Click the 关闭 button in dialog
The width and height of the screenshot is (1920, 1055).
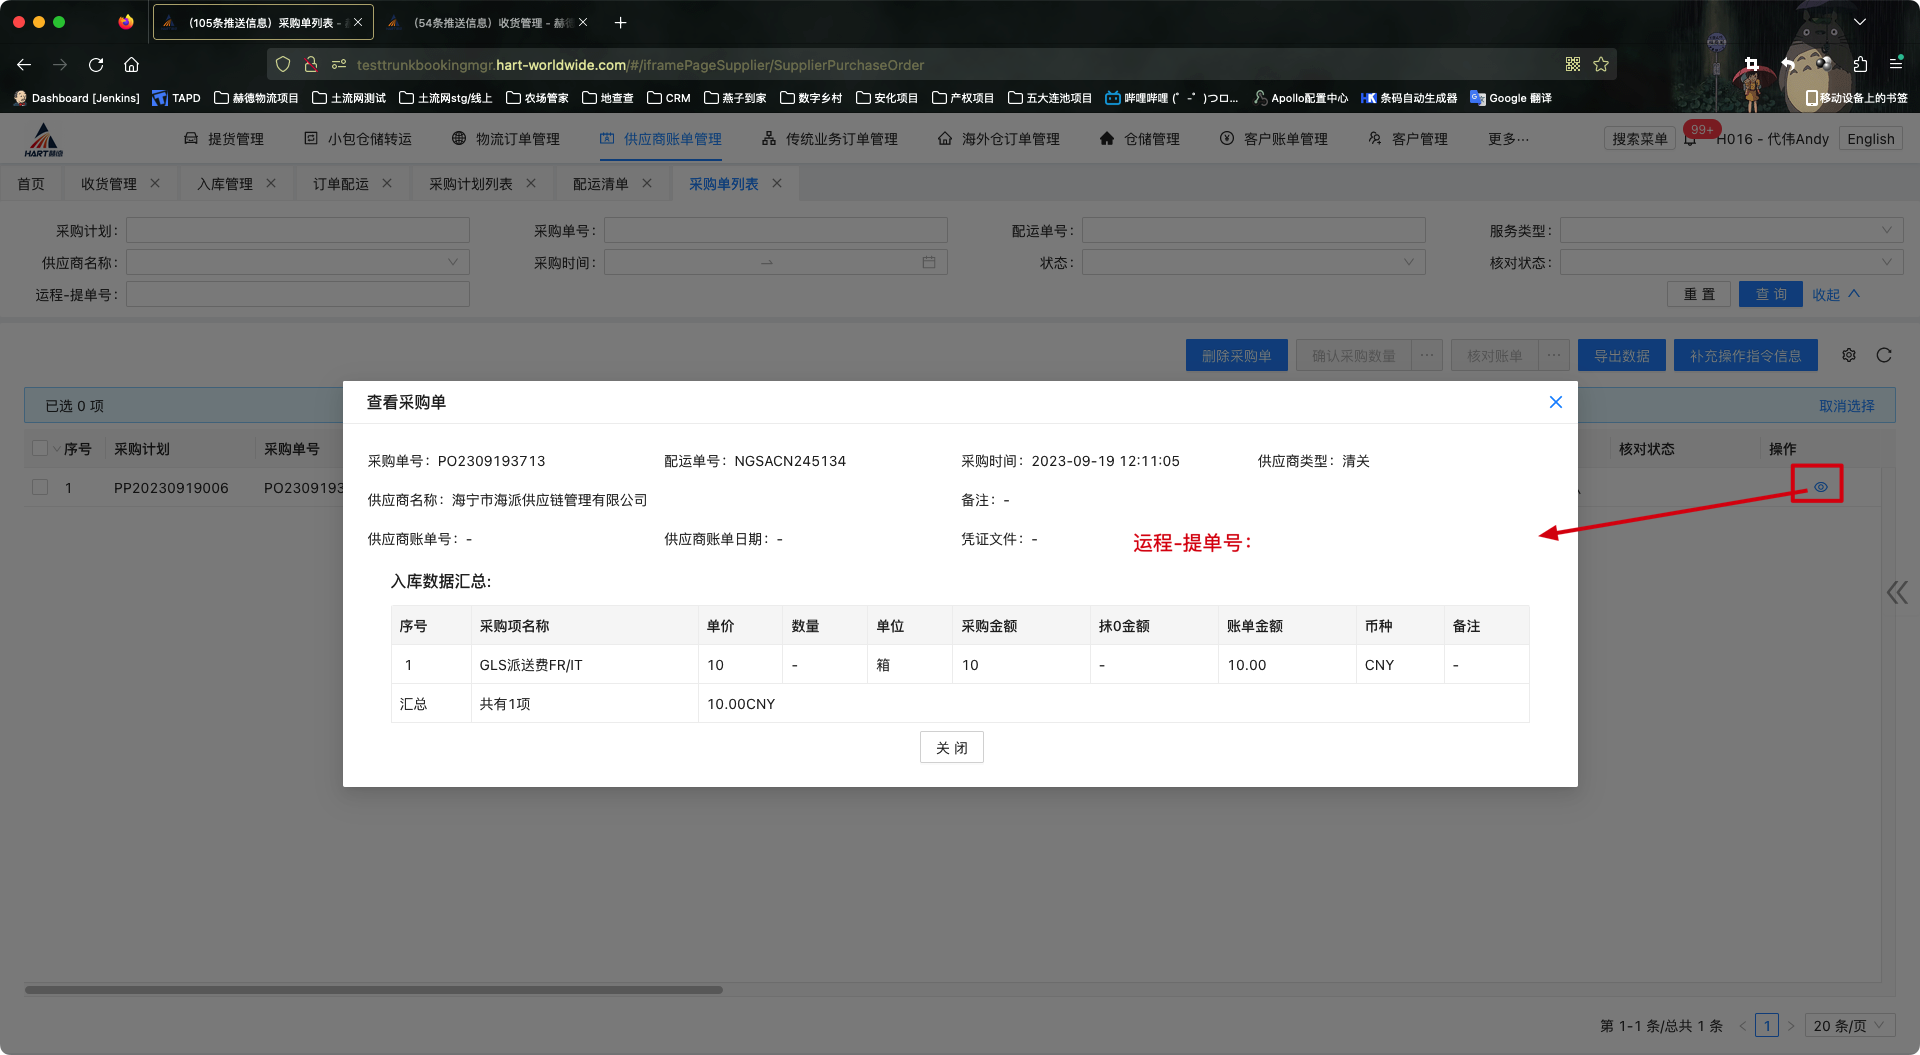click(951, 748)
